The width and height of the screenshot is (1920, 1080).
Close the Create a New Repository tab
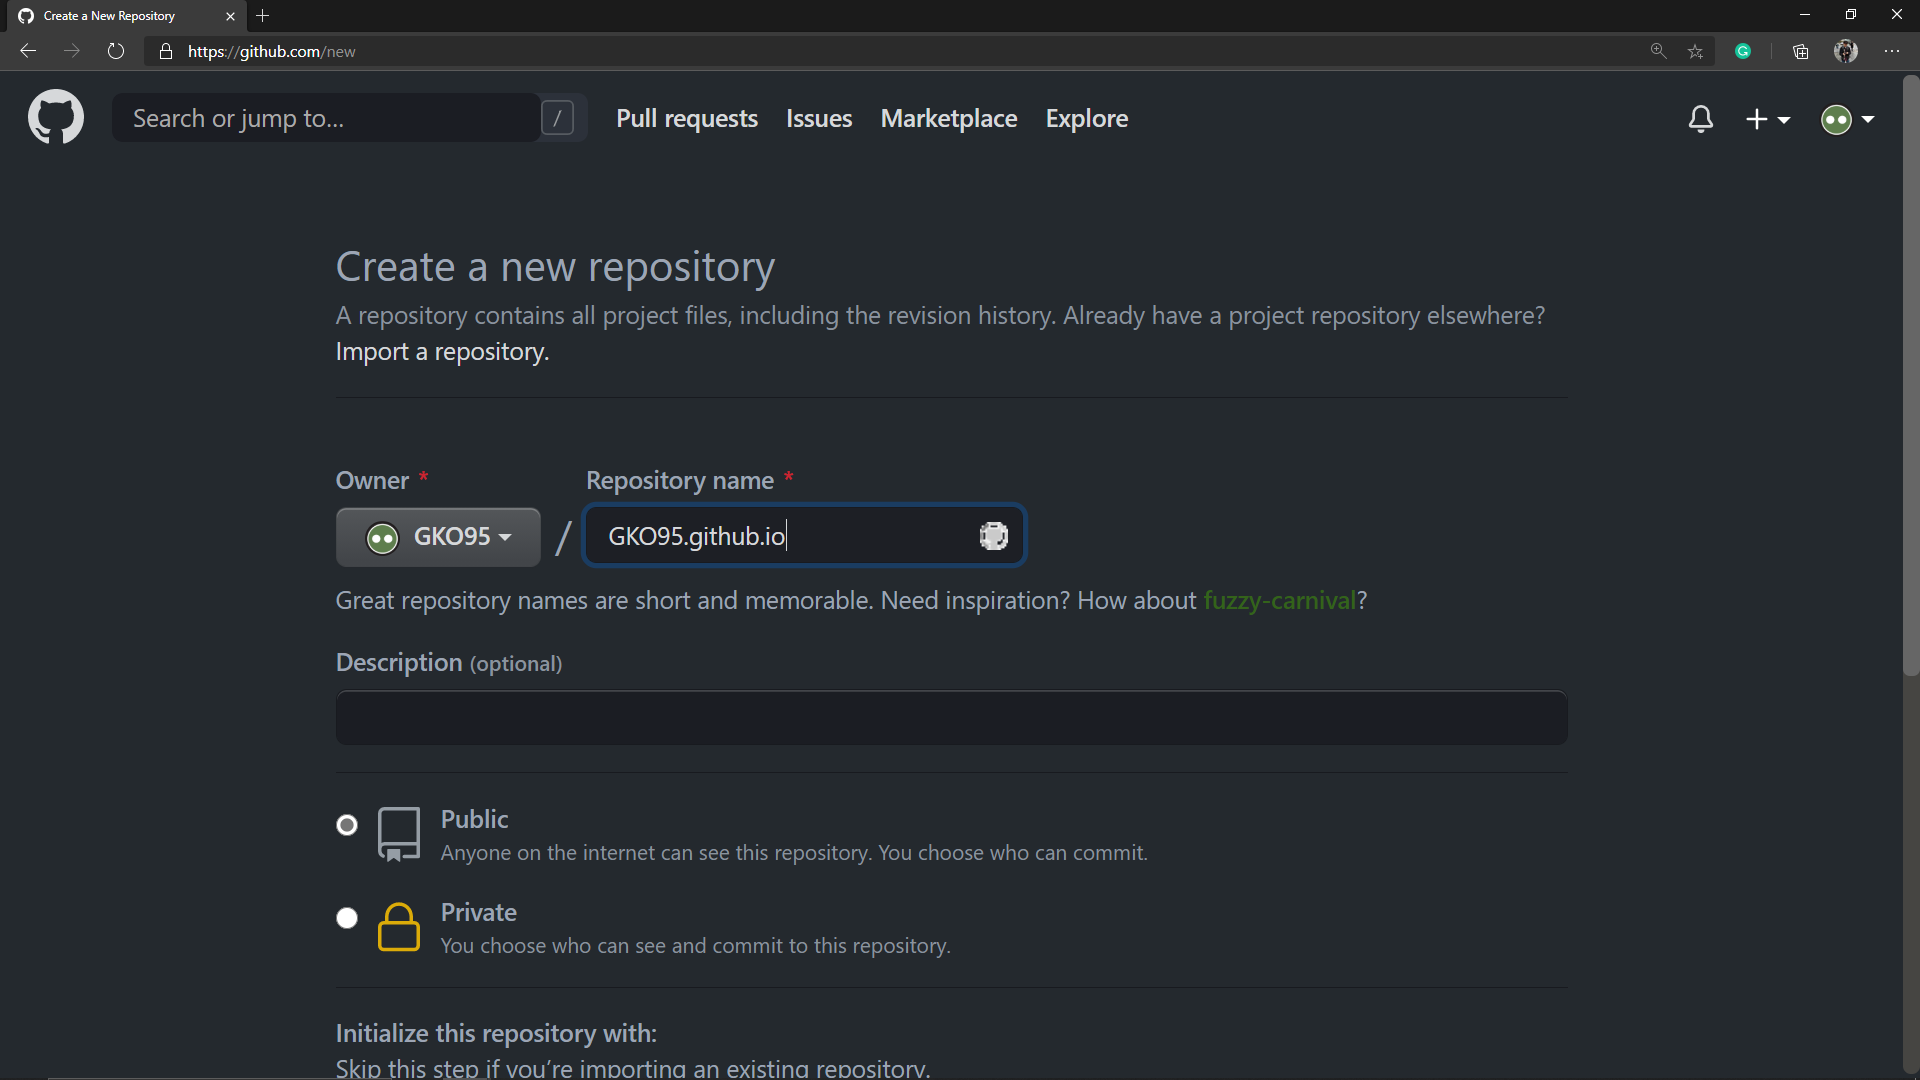230,16
